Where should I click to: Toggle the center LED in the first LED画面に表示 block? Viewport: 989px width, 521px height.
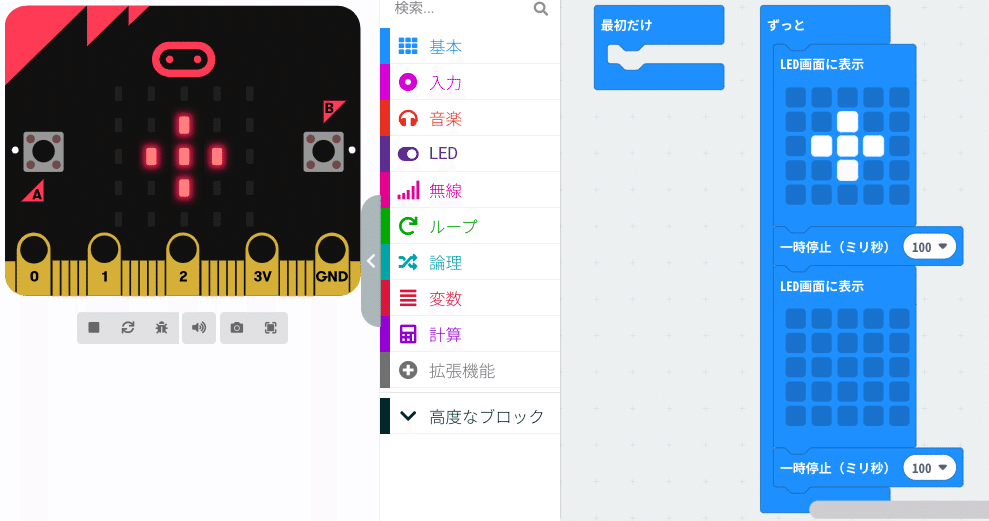coord(847,146)
